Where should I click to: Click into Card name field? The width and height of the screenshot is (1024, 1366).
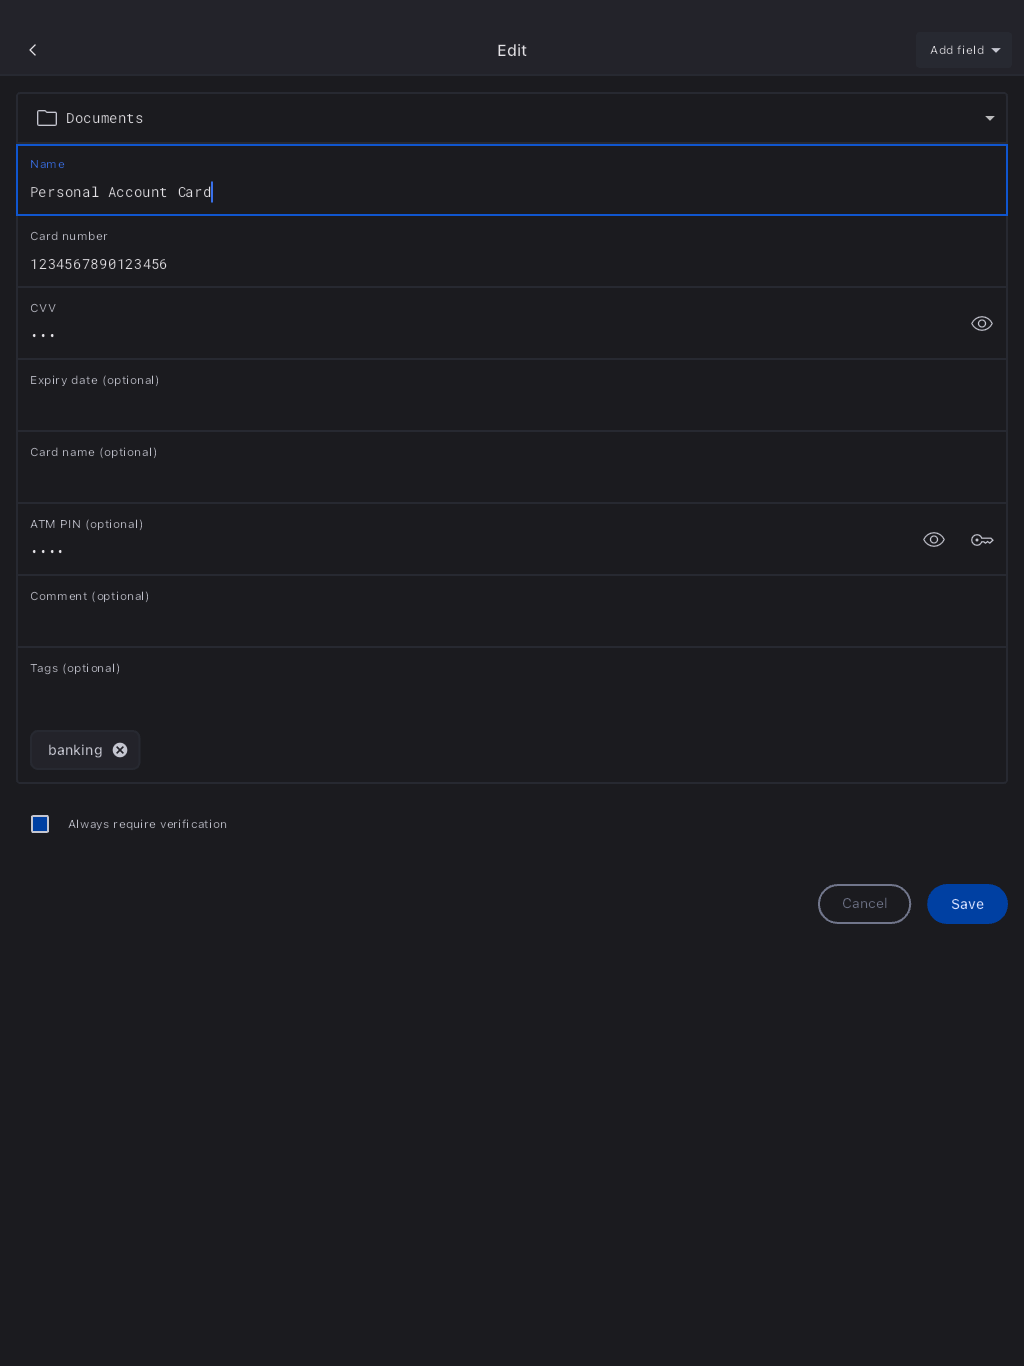click(500, 478)
